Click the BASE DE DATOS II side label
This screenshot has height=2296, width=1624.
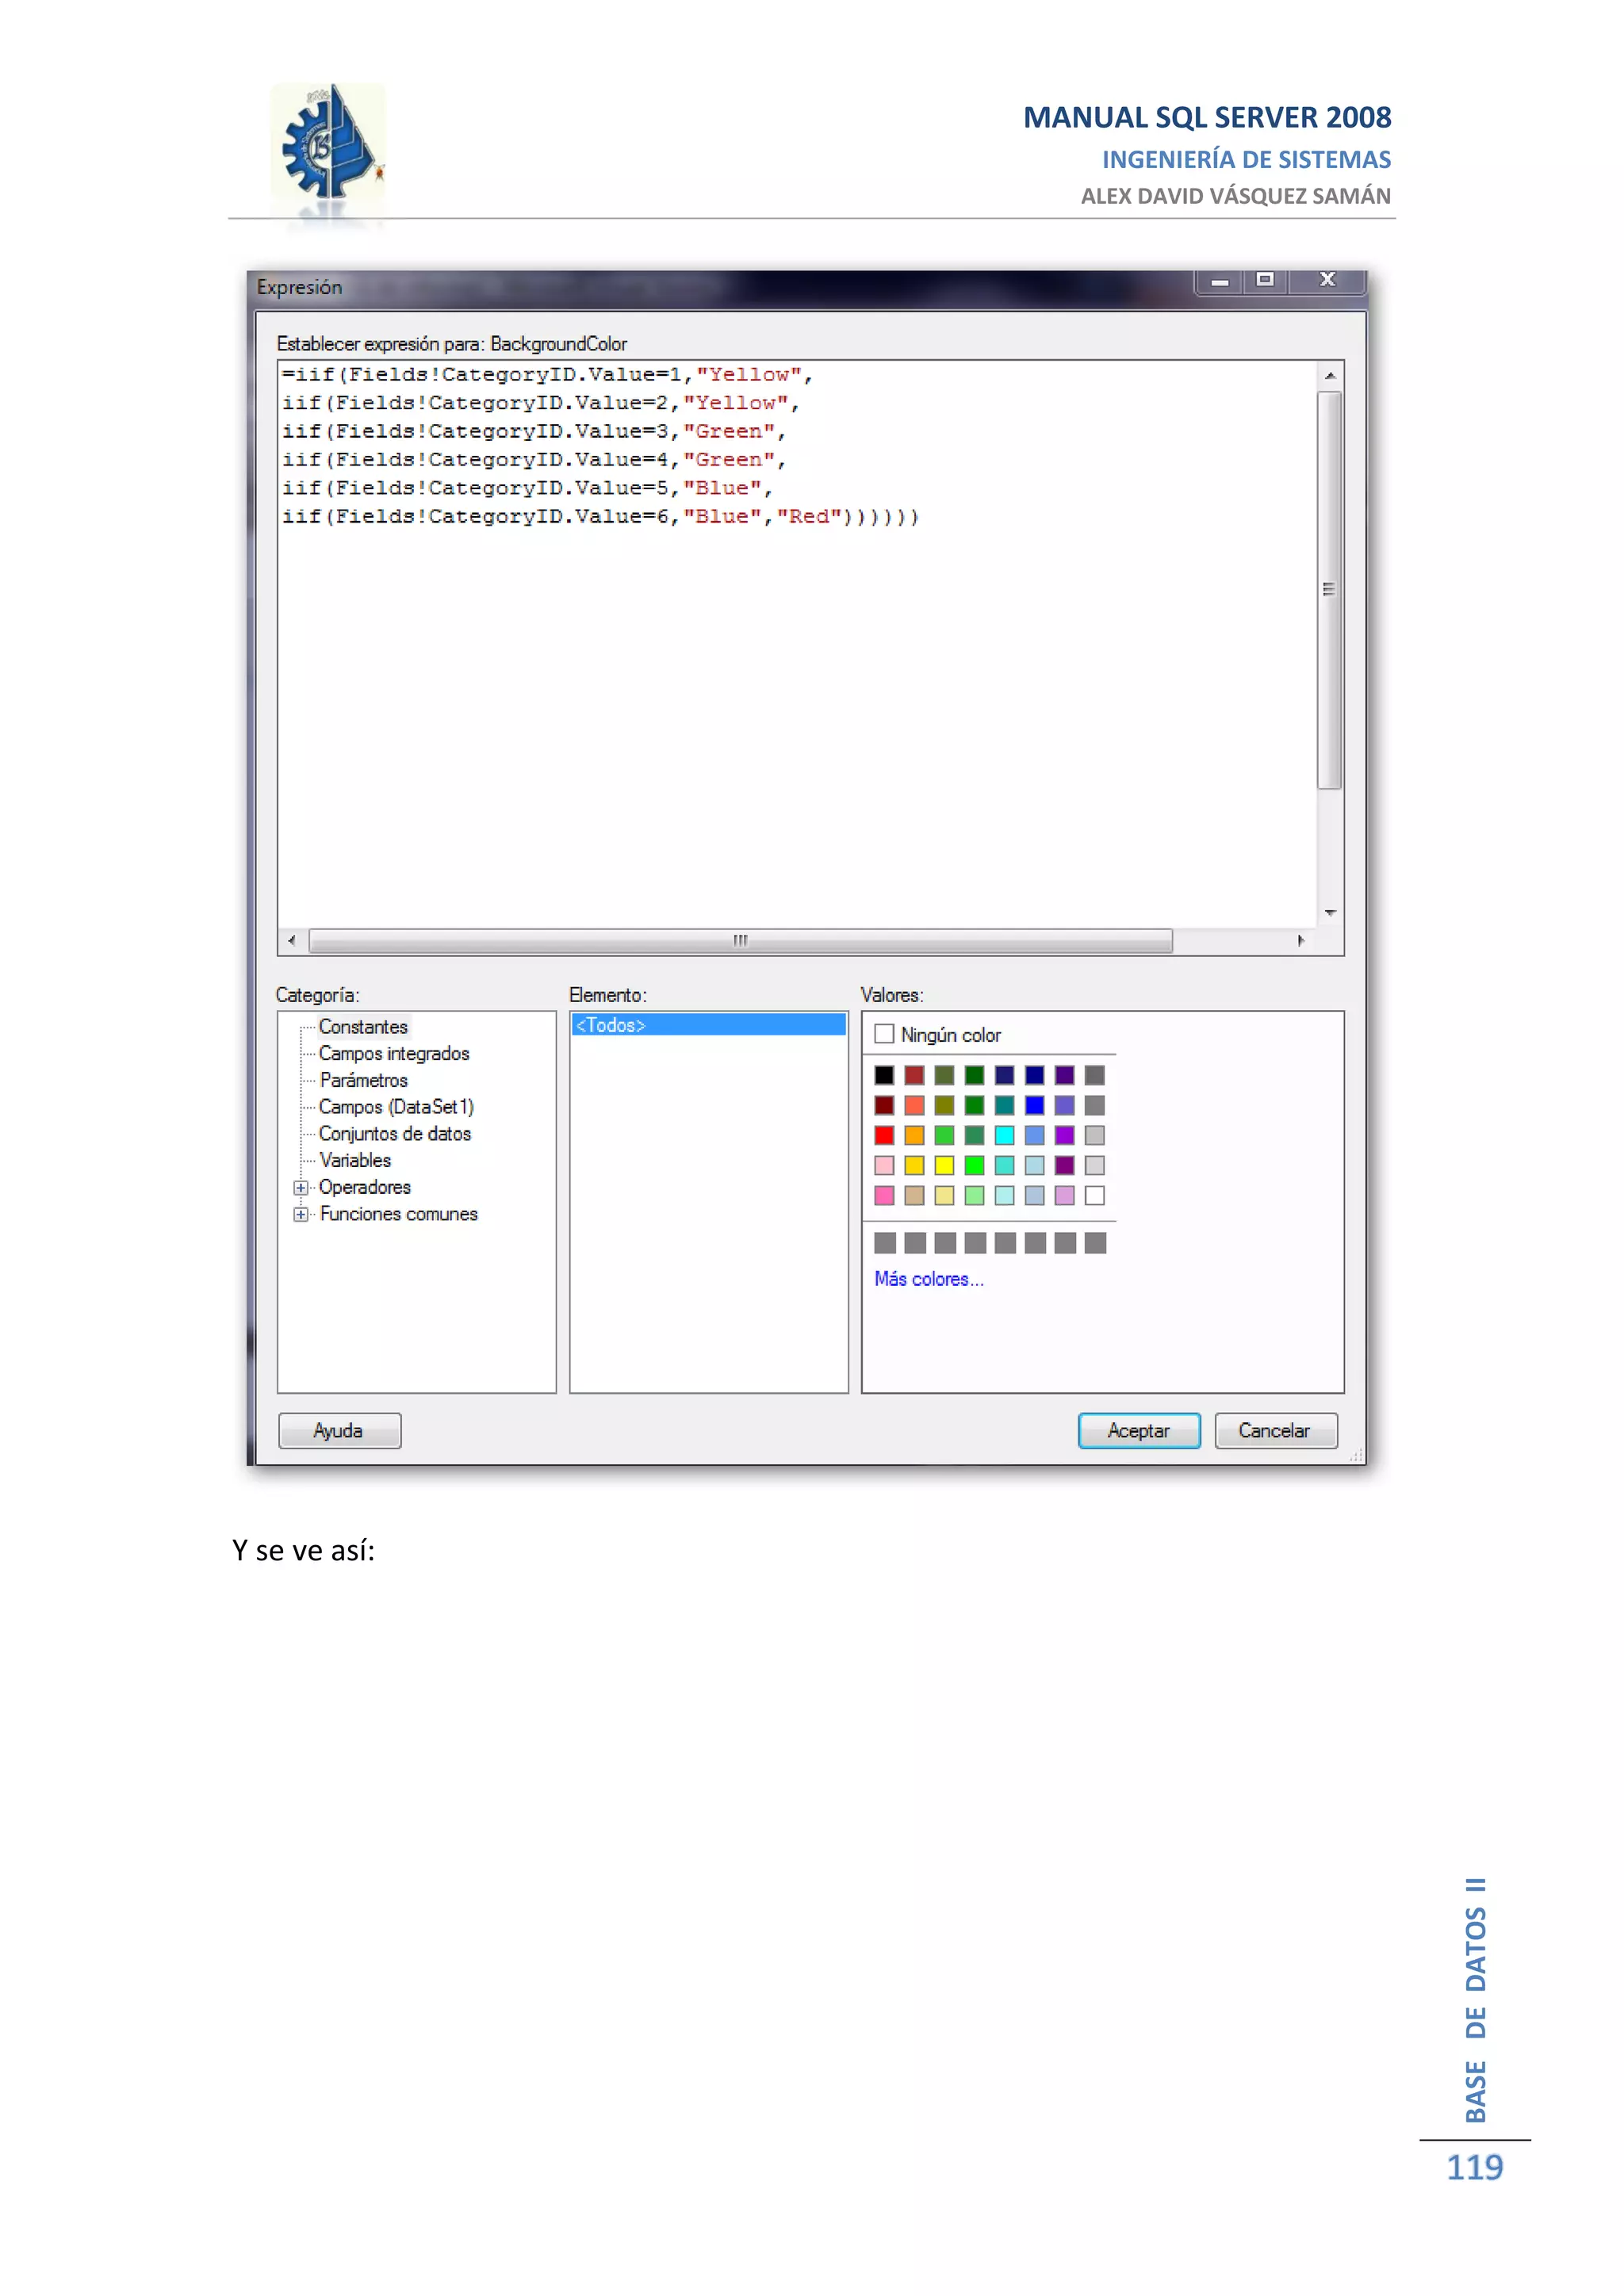tap(1476, 2001)
